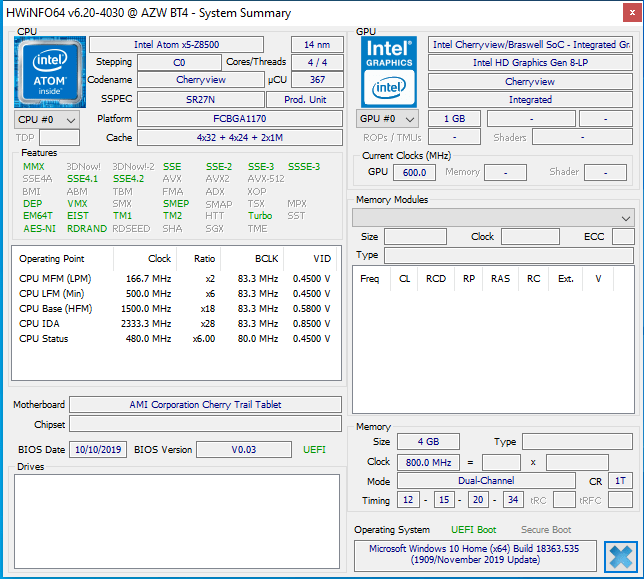The height and width of the screenshot is (579, 644).
Task: Click the memory module Type field
Action: coord(509,255)
